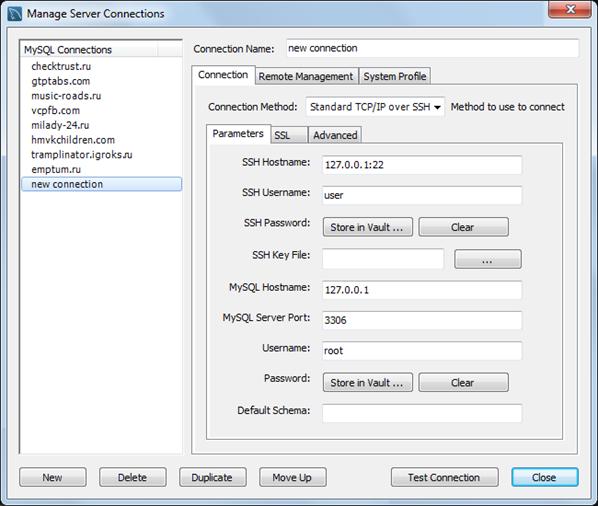The width and height of the screenshot is (598, 506).
Task: Click the Delete button
Action: coord(133,477)
